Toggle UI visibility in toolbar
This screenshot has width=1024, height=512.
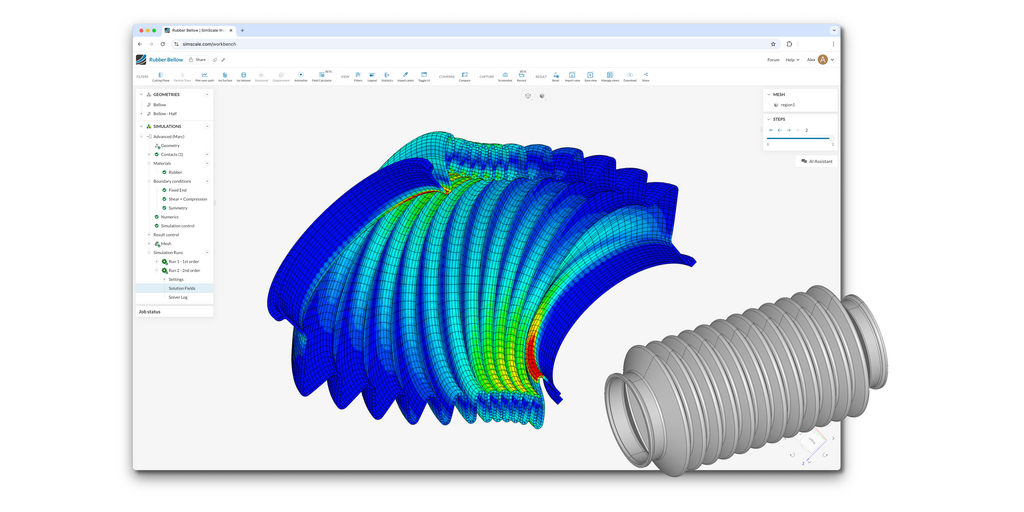424,76
